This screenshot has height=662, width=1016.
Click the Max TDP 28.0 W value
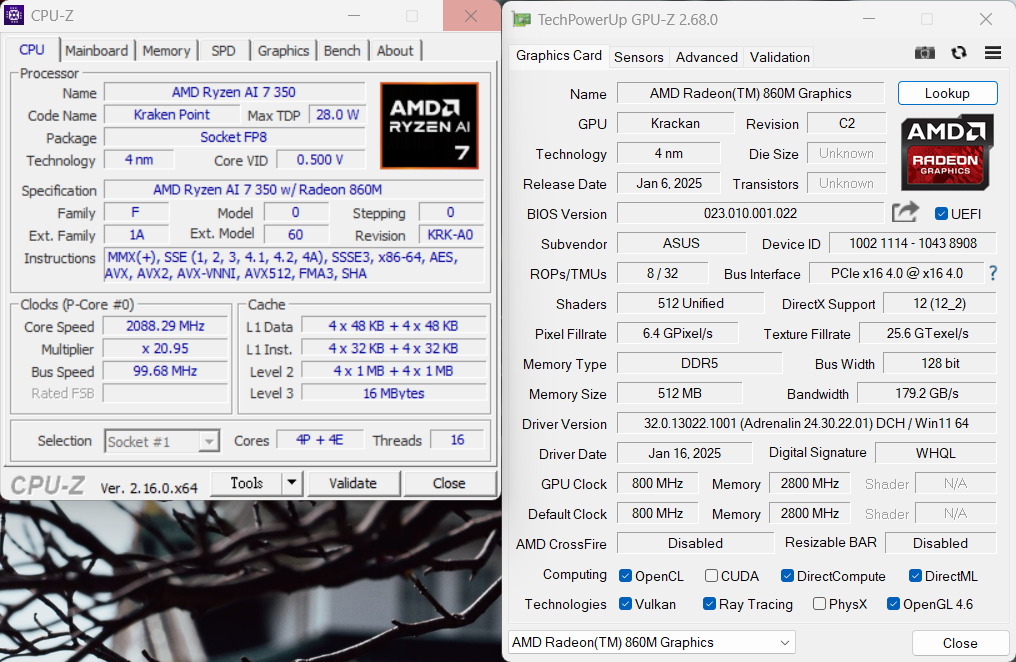tap(337, 115)
